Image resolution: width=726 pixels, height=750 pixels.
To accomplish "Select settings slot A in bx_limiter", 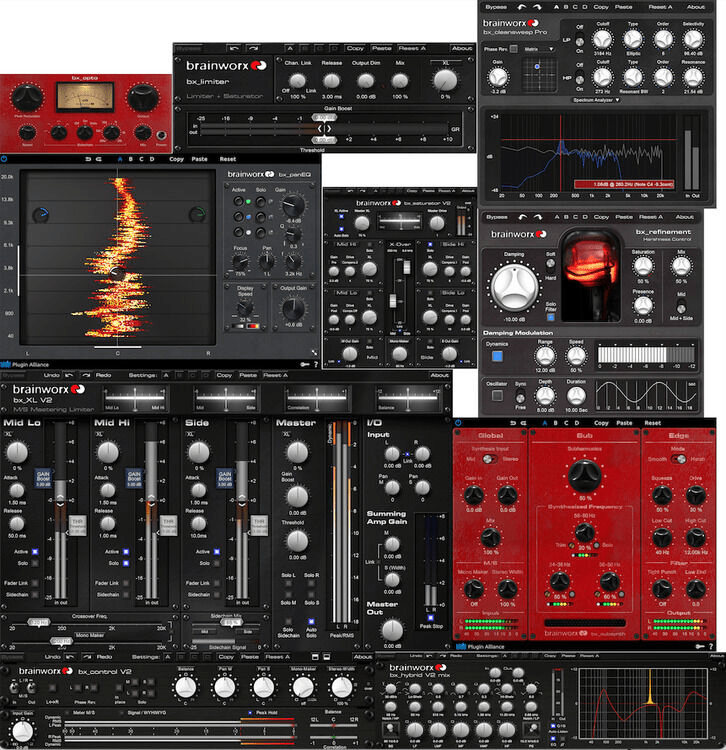I will 289,48.
